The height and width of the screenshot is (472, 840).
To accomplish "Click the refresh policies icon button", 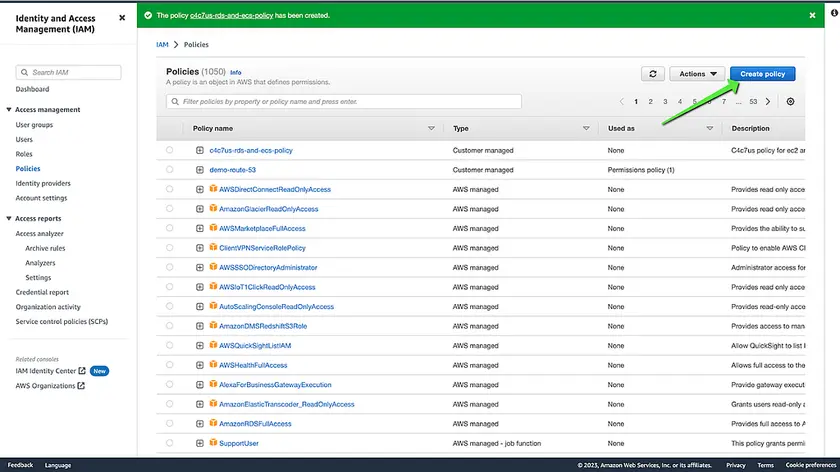I will [x=652, y=74].
